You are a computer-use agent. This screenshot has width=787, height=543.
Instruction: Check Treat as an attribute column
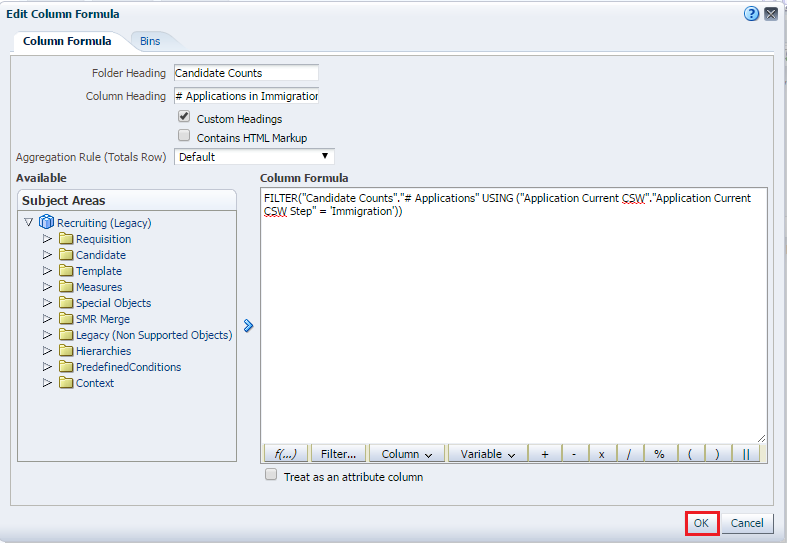[271, 475]
